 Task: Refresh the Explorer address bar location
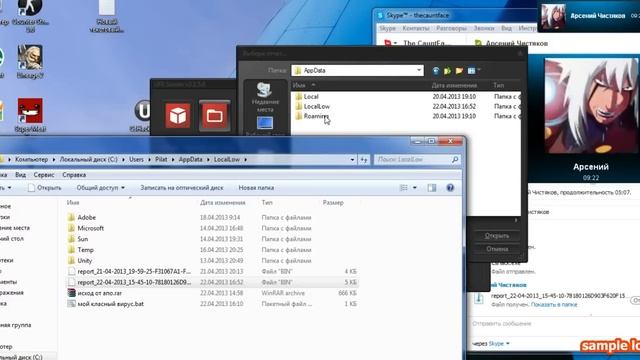pos(364,160)
